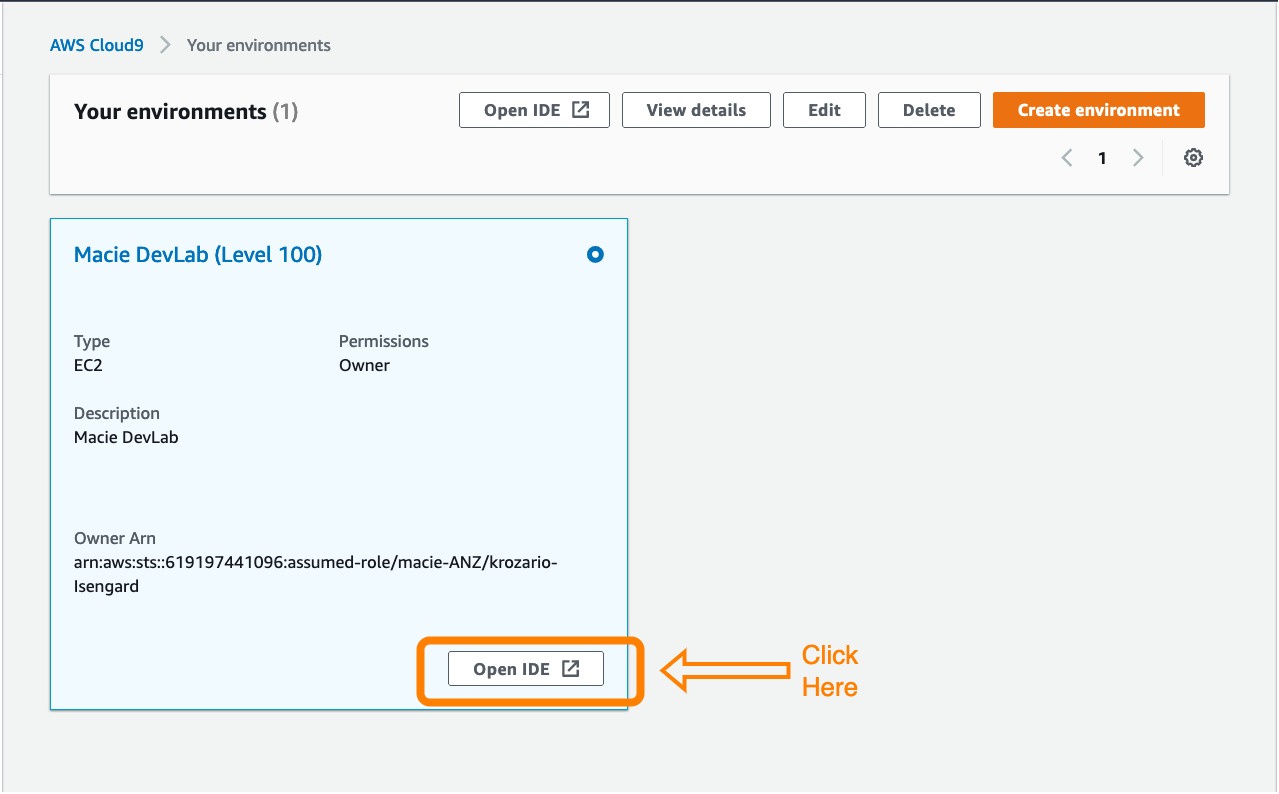This screenshot has height=794, width=1279.
Task: Click the "Description" field label
Action: (x=117, y=413)
